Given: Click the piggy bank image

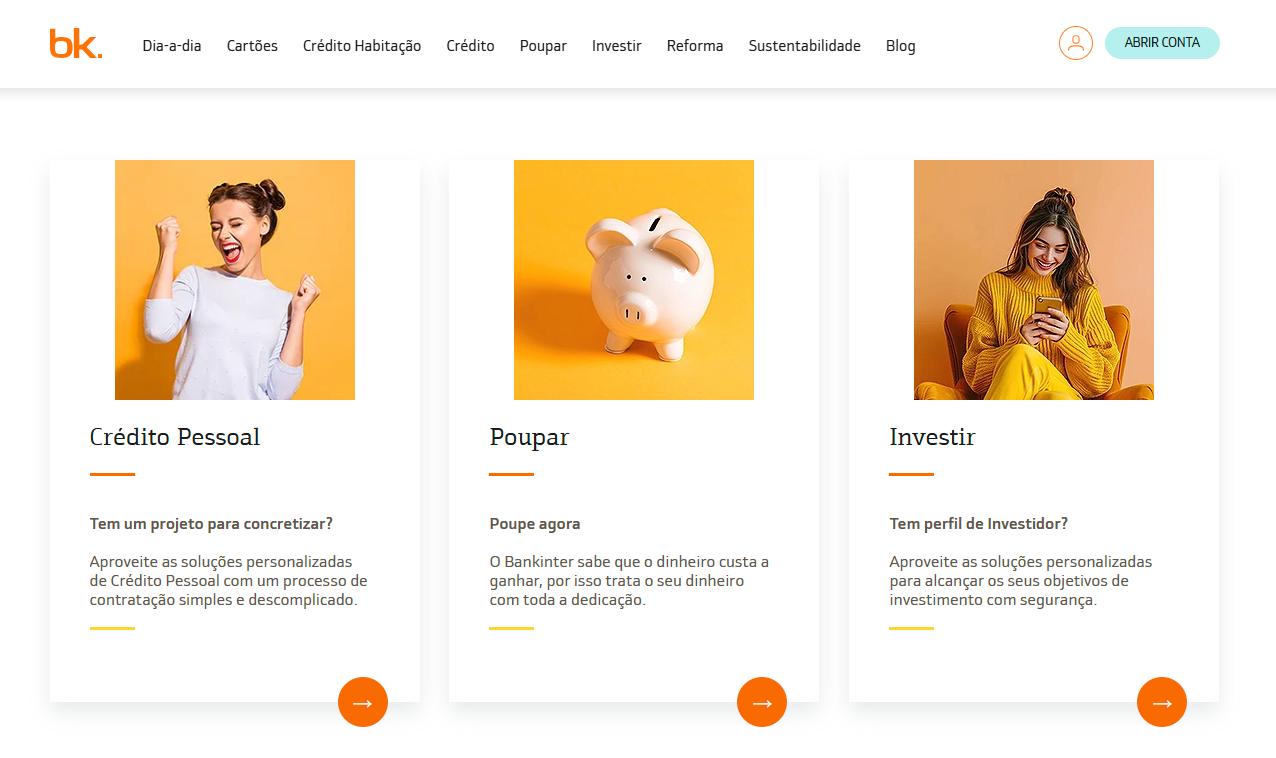Looking at the screenshot, I should pos(634,280).
